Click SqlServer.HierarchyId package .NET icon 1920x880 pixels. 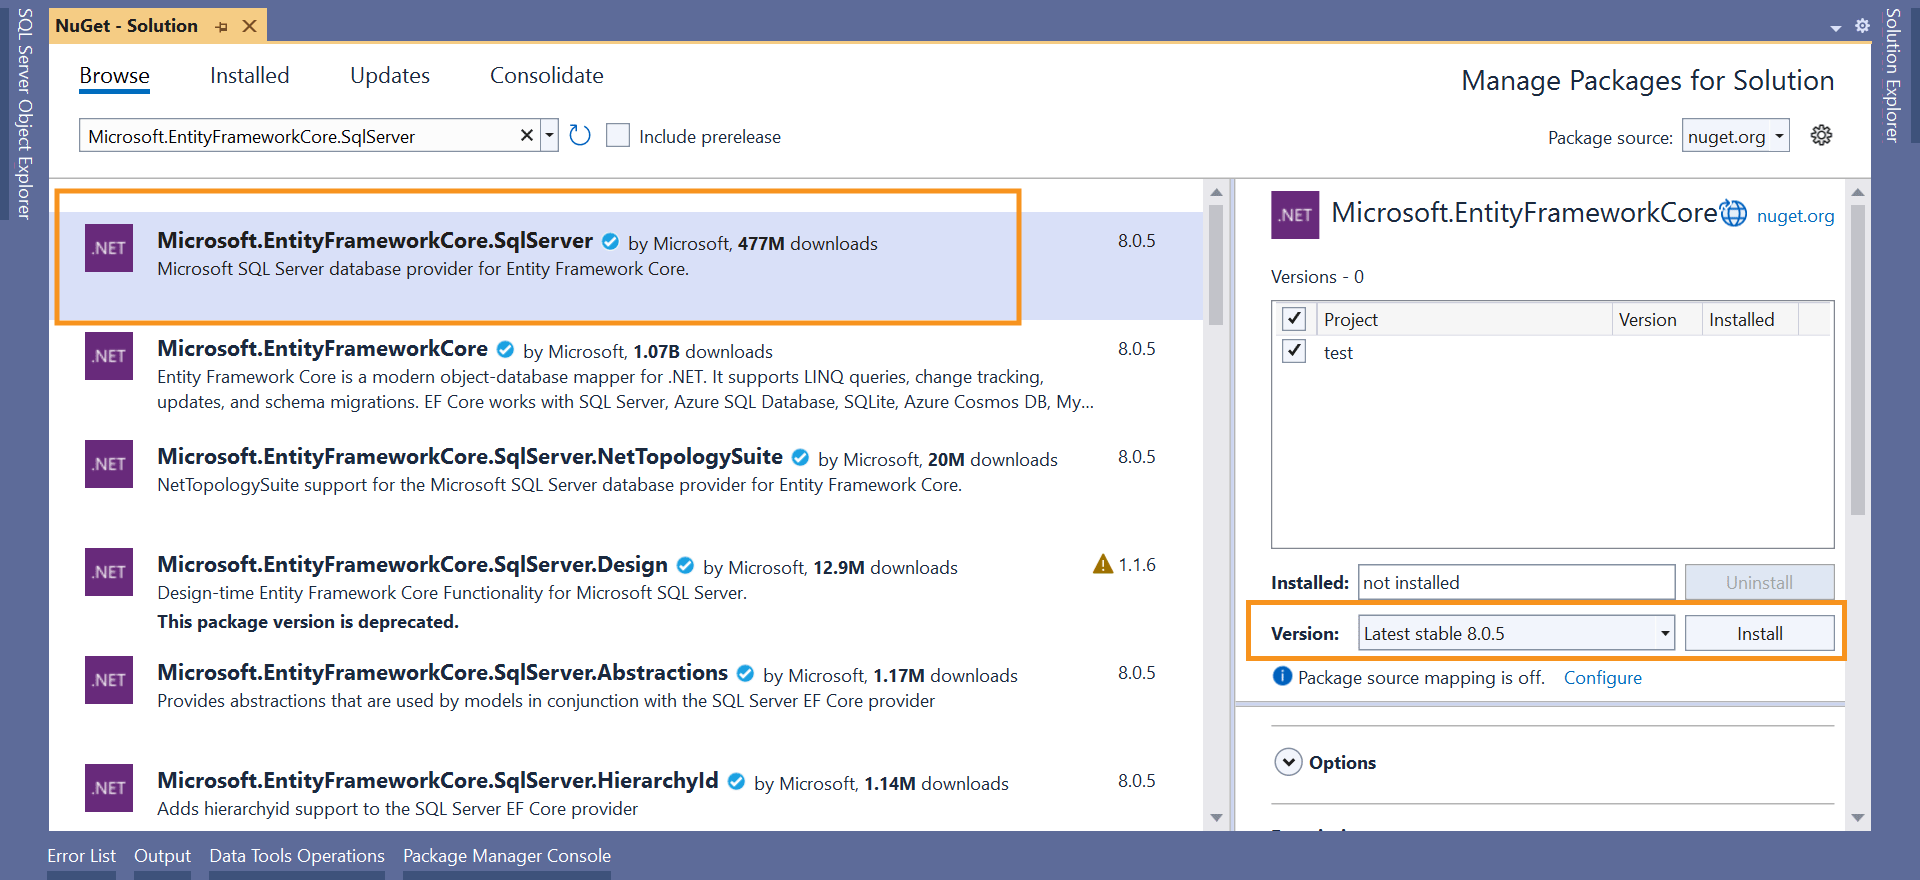pos(109,788)
